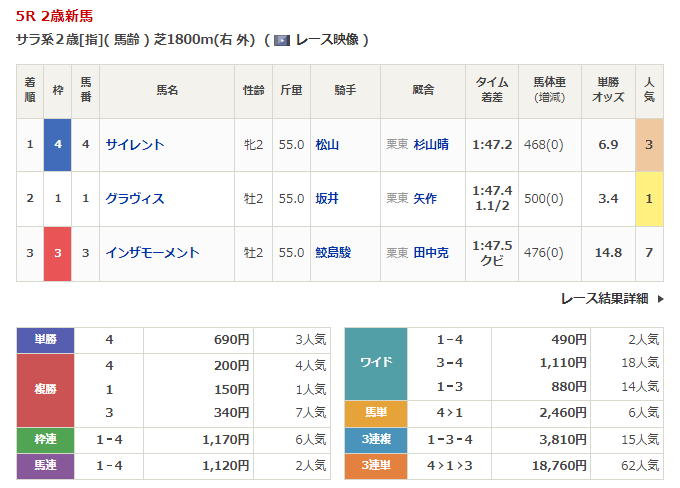Open horse インザモーメント profile link
This screenshot has height=488, width=680.
pyautogui.click(x=152, y=253)
